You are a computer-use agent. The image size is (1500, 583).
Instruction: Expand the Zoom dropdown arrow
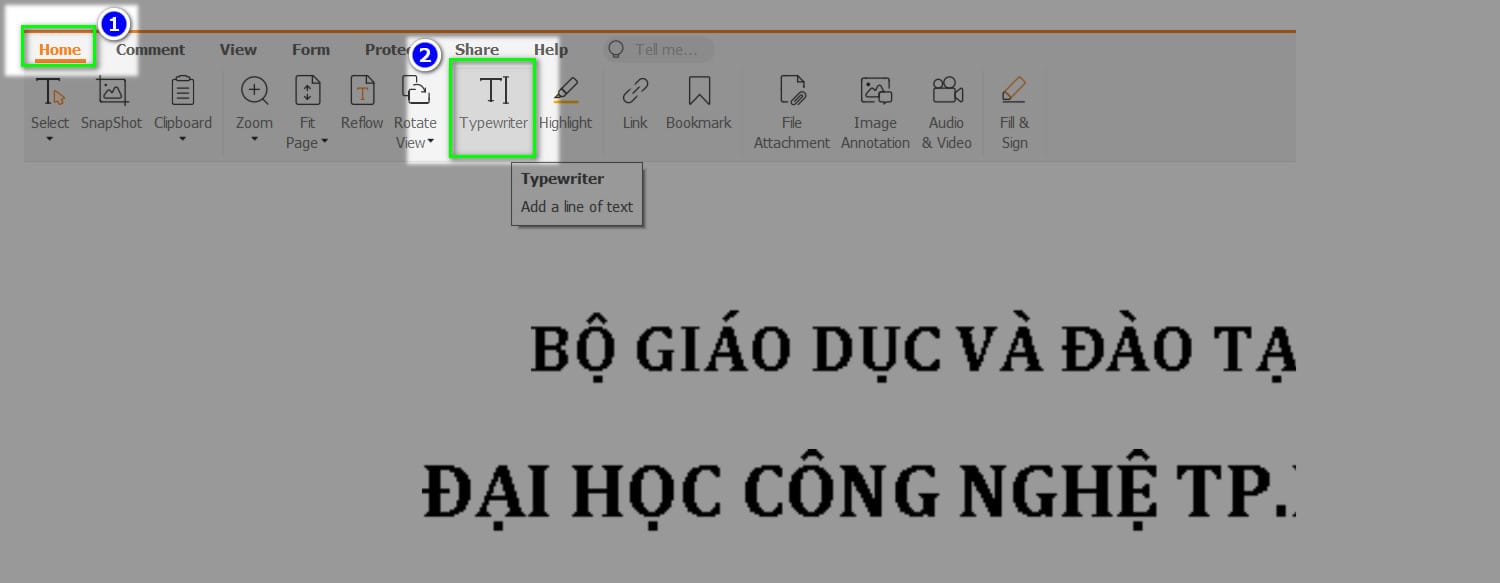[254, 139]
